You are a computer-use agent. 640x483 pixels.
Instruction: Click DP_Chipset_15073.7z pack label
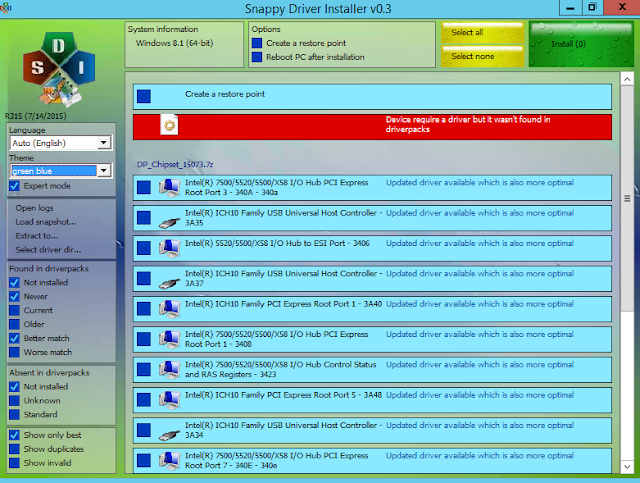click(x=175, y=164)
